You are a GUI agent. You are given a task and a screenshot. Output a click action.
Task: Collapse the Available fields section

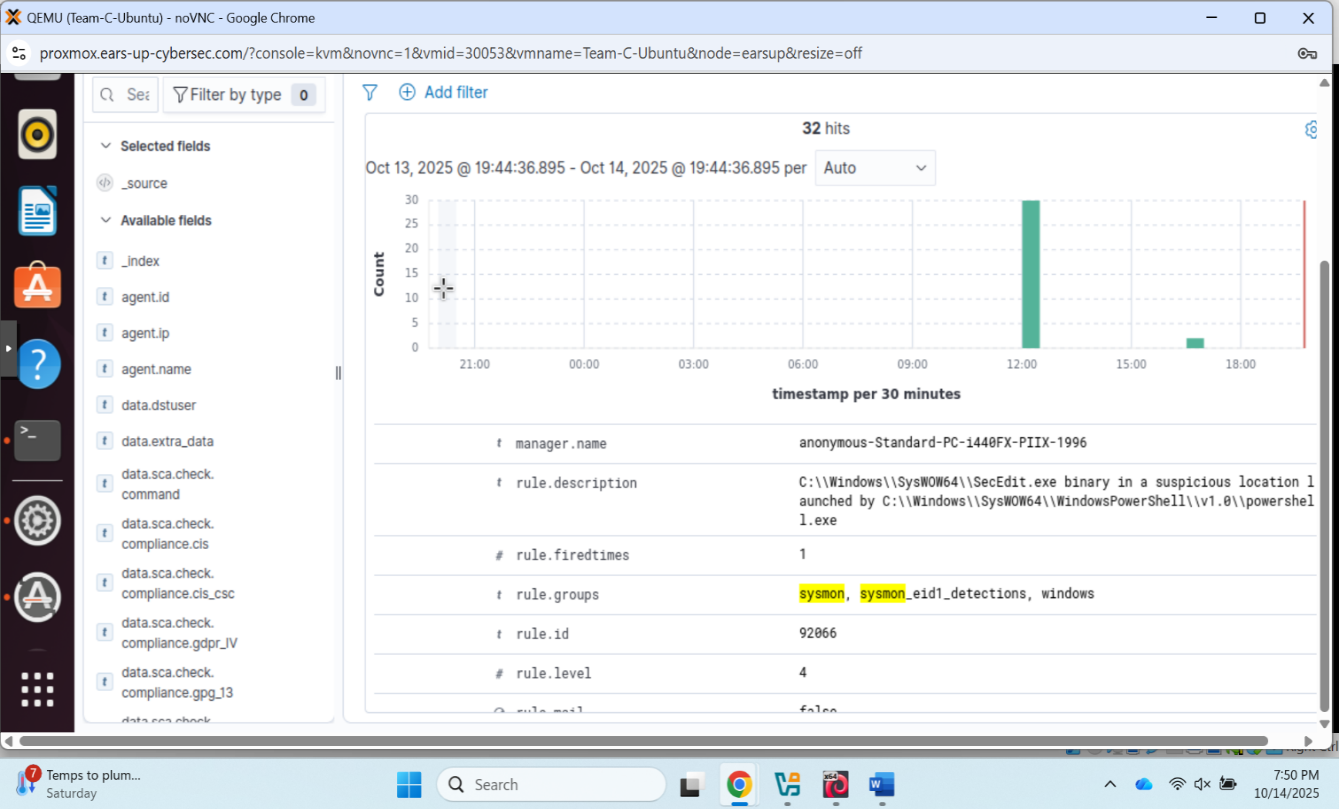pyautogui.click(x=106, y=221)
